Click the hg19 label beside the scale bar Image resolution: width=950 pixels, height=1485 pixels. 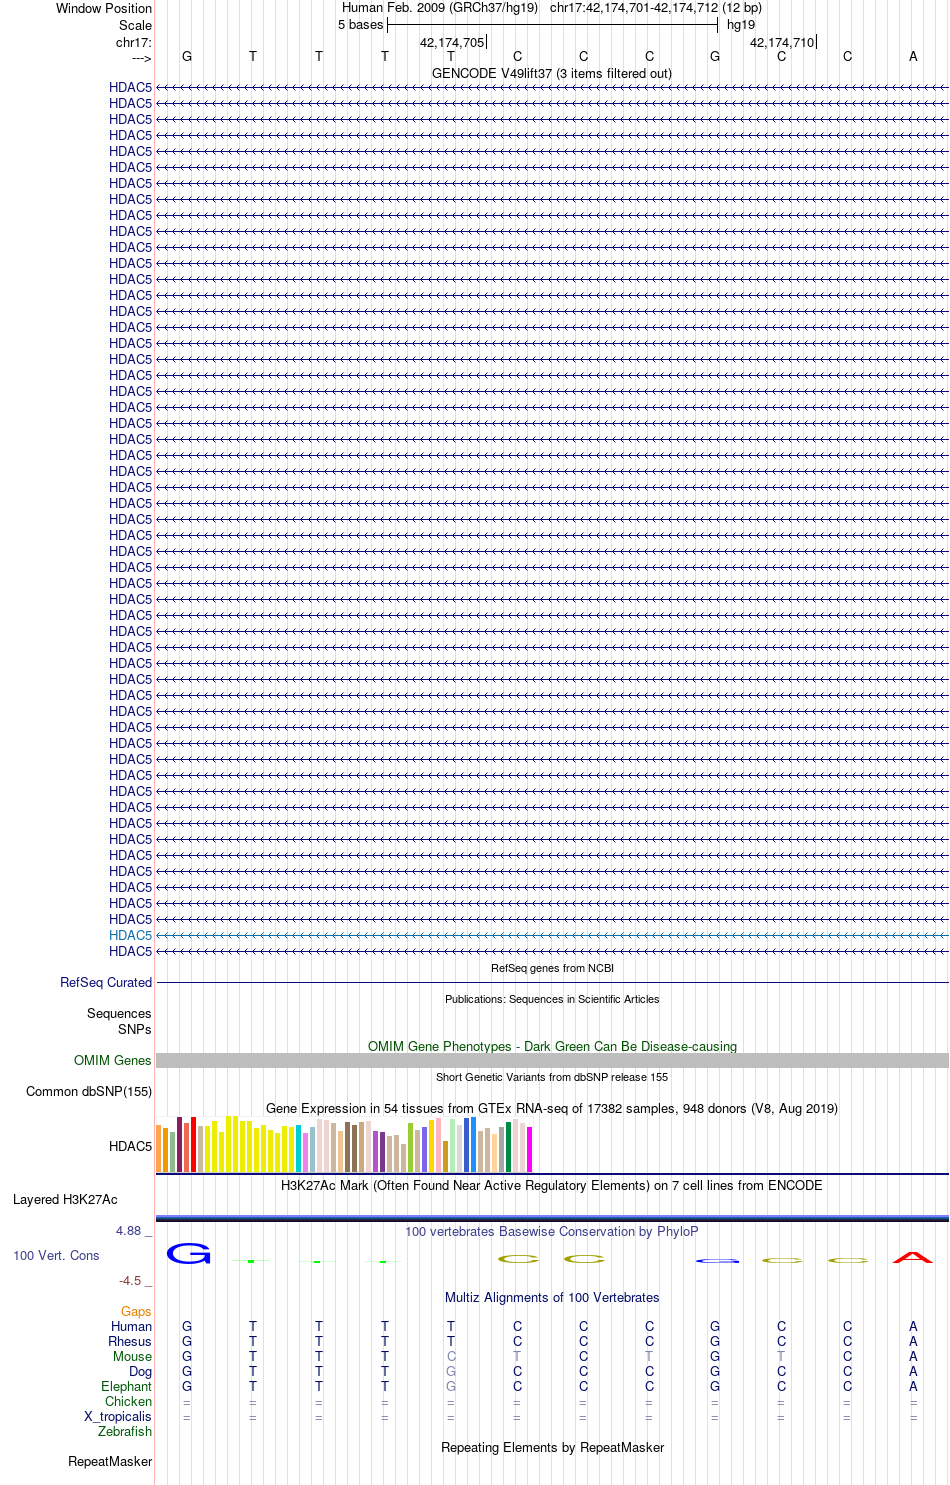coord(741,25)
